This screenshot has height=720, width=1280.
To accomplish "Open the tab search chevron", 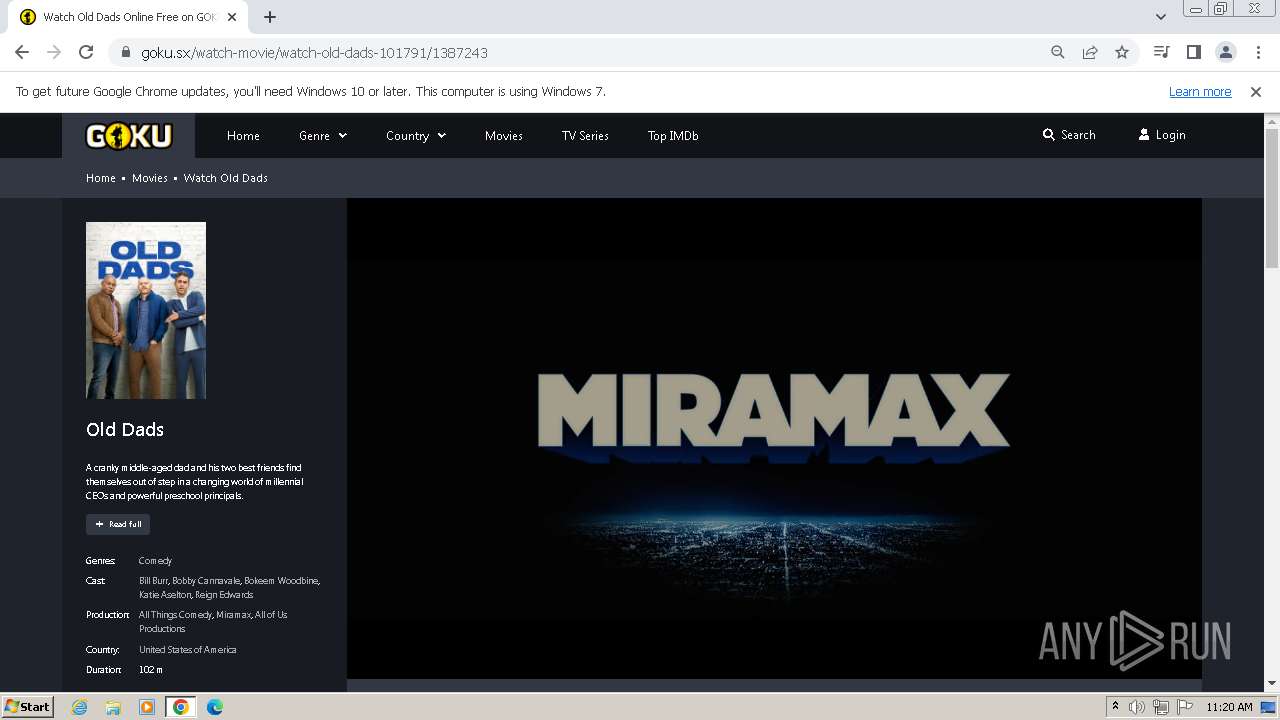I will 1160,17.
